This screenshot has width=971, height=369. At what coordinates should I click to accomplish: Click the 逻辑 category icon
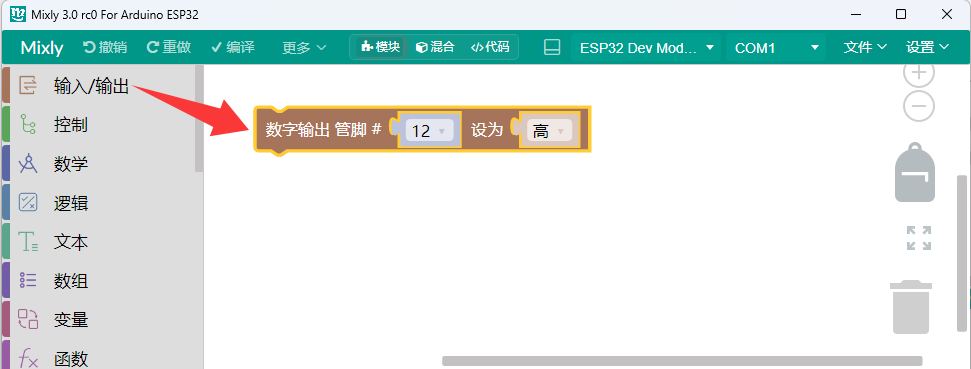pyautogui.click(x=28, y=202)
